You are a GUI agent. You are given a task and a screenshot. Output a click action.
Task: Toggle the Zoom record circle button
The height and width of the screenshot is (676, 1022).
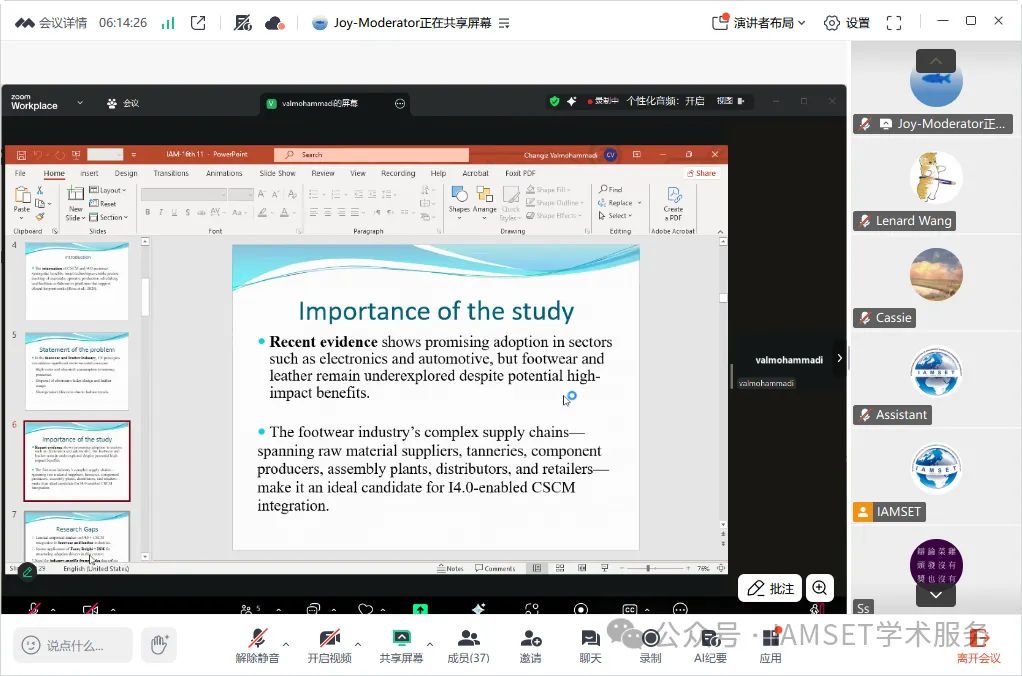581,610
